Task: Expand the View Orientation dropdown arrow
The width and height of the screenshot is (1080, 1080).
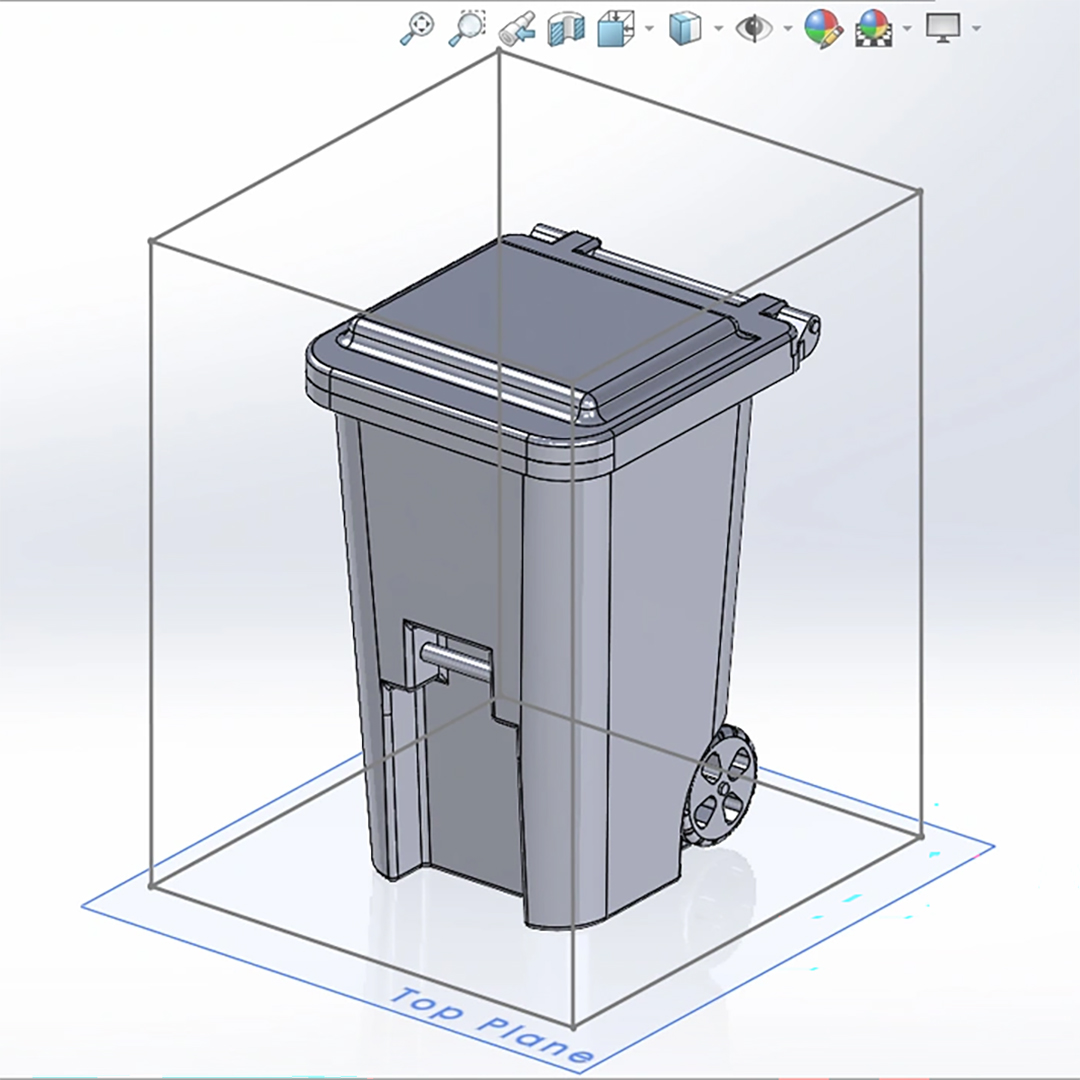Action: pos(649,29)
